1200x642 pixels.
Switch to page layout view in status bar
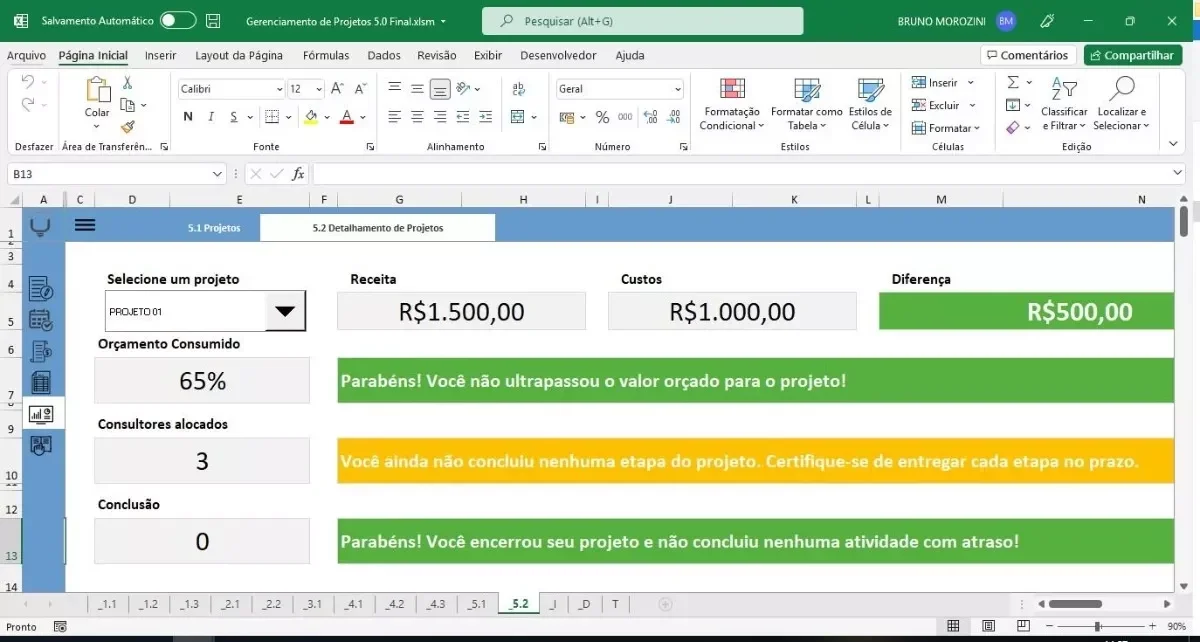[x=988, y=626]
